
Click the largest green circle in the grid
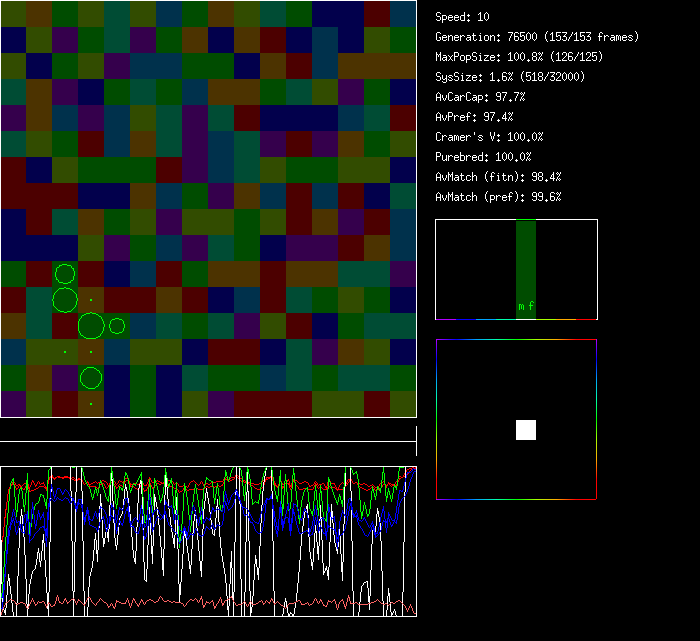pos(91,326)
